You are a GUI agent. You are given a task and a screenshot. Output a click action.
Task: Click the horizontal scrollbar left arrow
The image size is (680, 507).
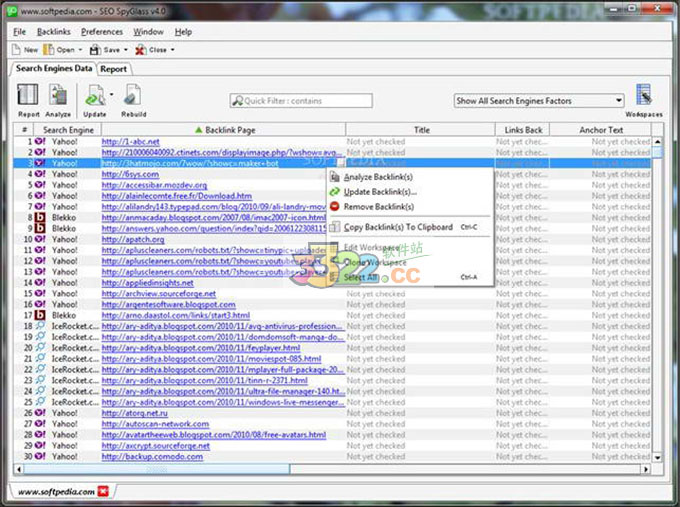tap(18, 469)
